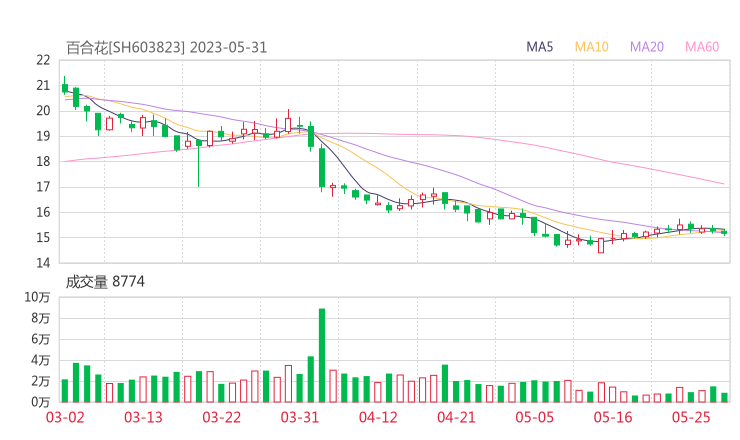Click the volume axis label 10万
Screen dimensions: 740x440
click(x=37, y=297)
